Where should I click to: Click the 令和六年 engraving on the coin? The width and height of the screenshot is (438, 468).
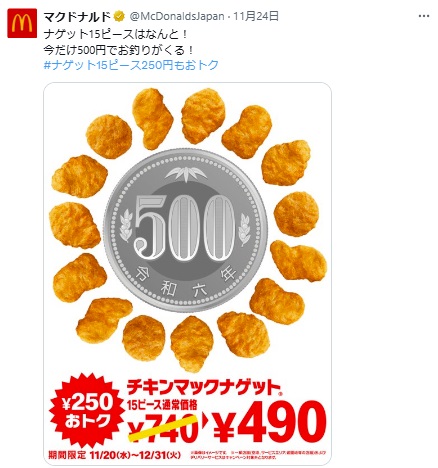(186, 281)
